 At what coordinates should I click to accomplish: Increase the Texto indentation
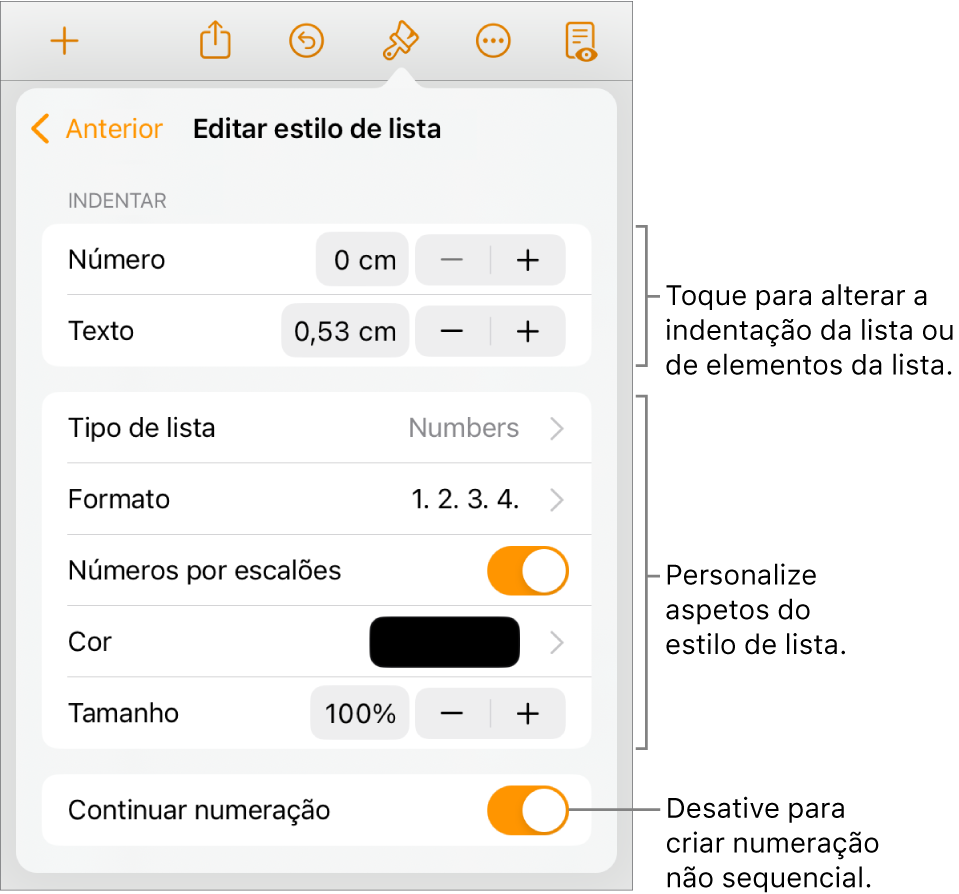pos(528,331)
